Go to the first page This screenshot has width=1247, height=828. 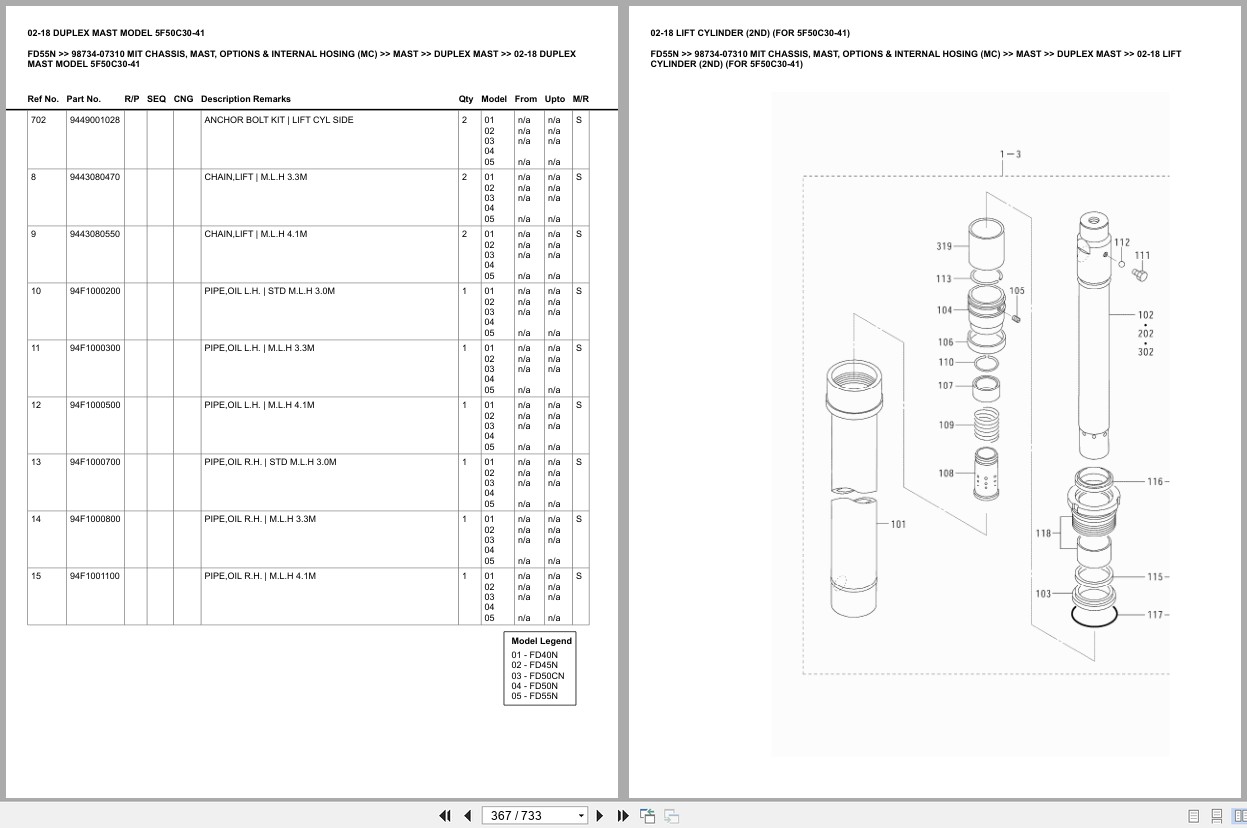click(445, 816)
